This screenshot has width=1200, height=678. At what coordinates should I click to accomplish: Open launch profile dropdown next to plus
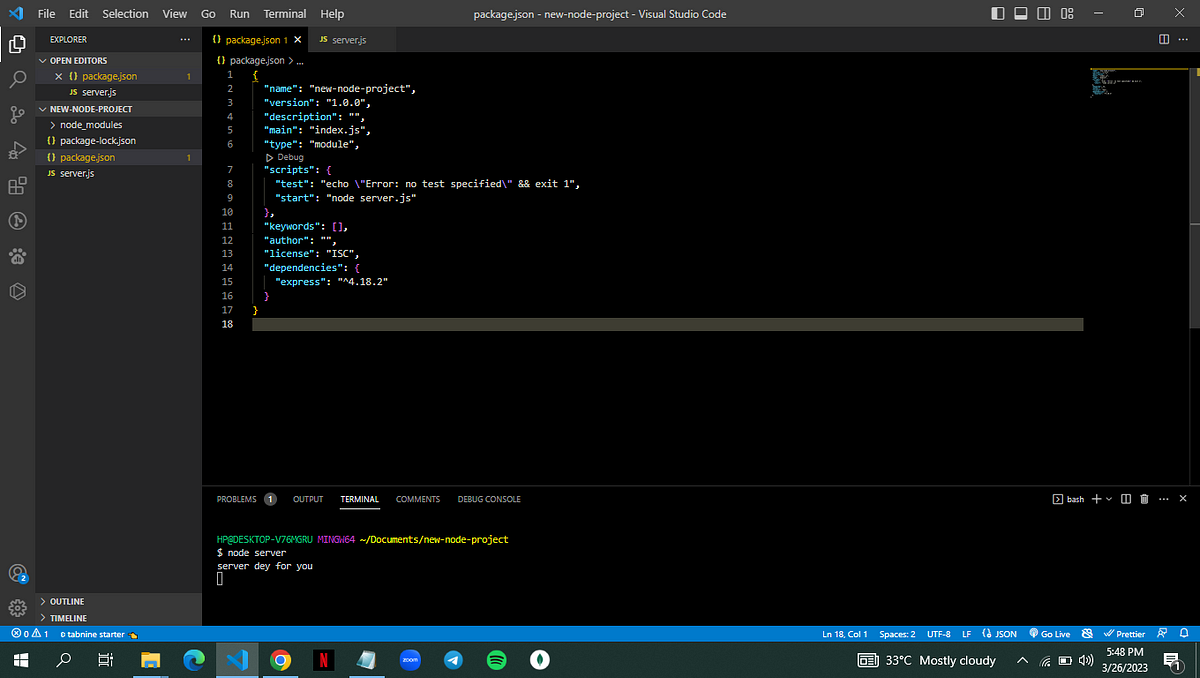1108,498
